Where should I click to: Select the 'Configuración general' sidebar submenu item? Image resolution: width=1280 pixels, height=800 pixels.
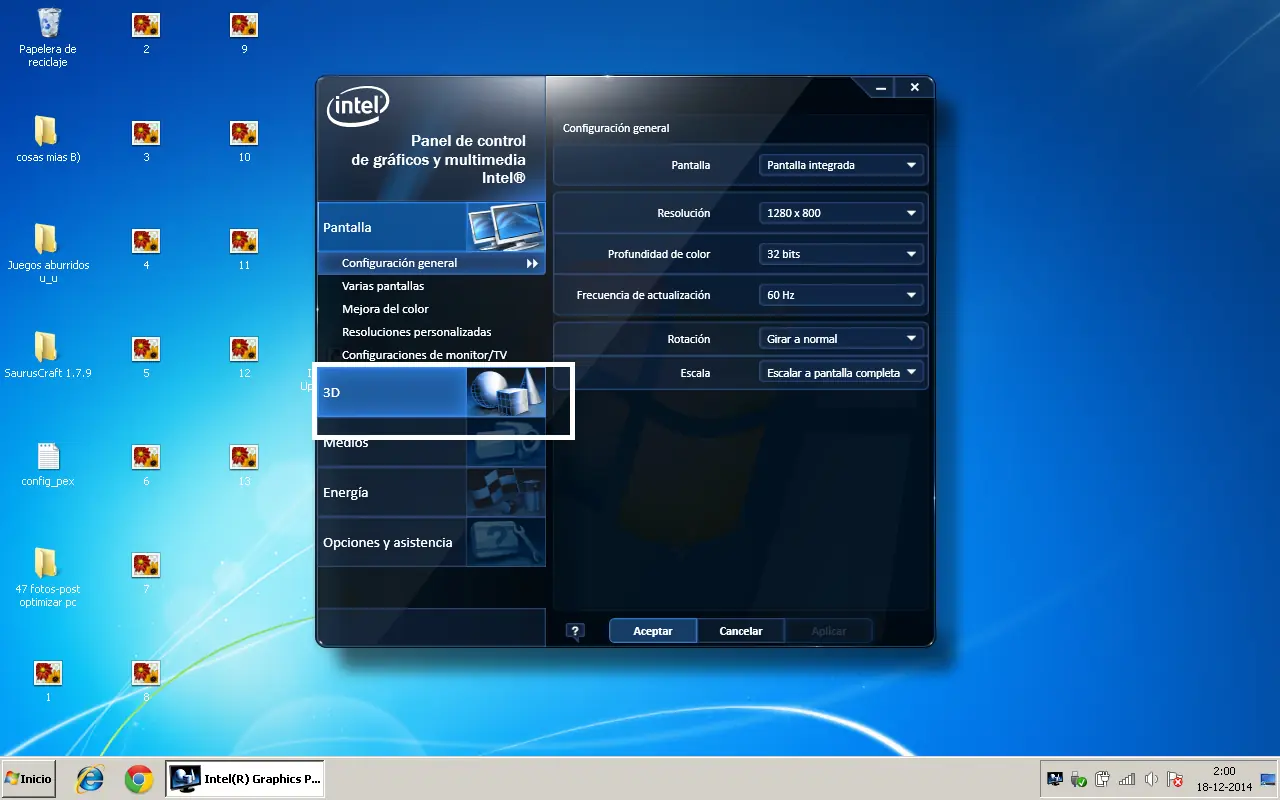click(431, 263)
